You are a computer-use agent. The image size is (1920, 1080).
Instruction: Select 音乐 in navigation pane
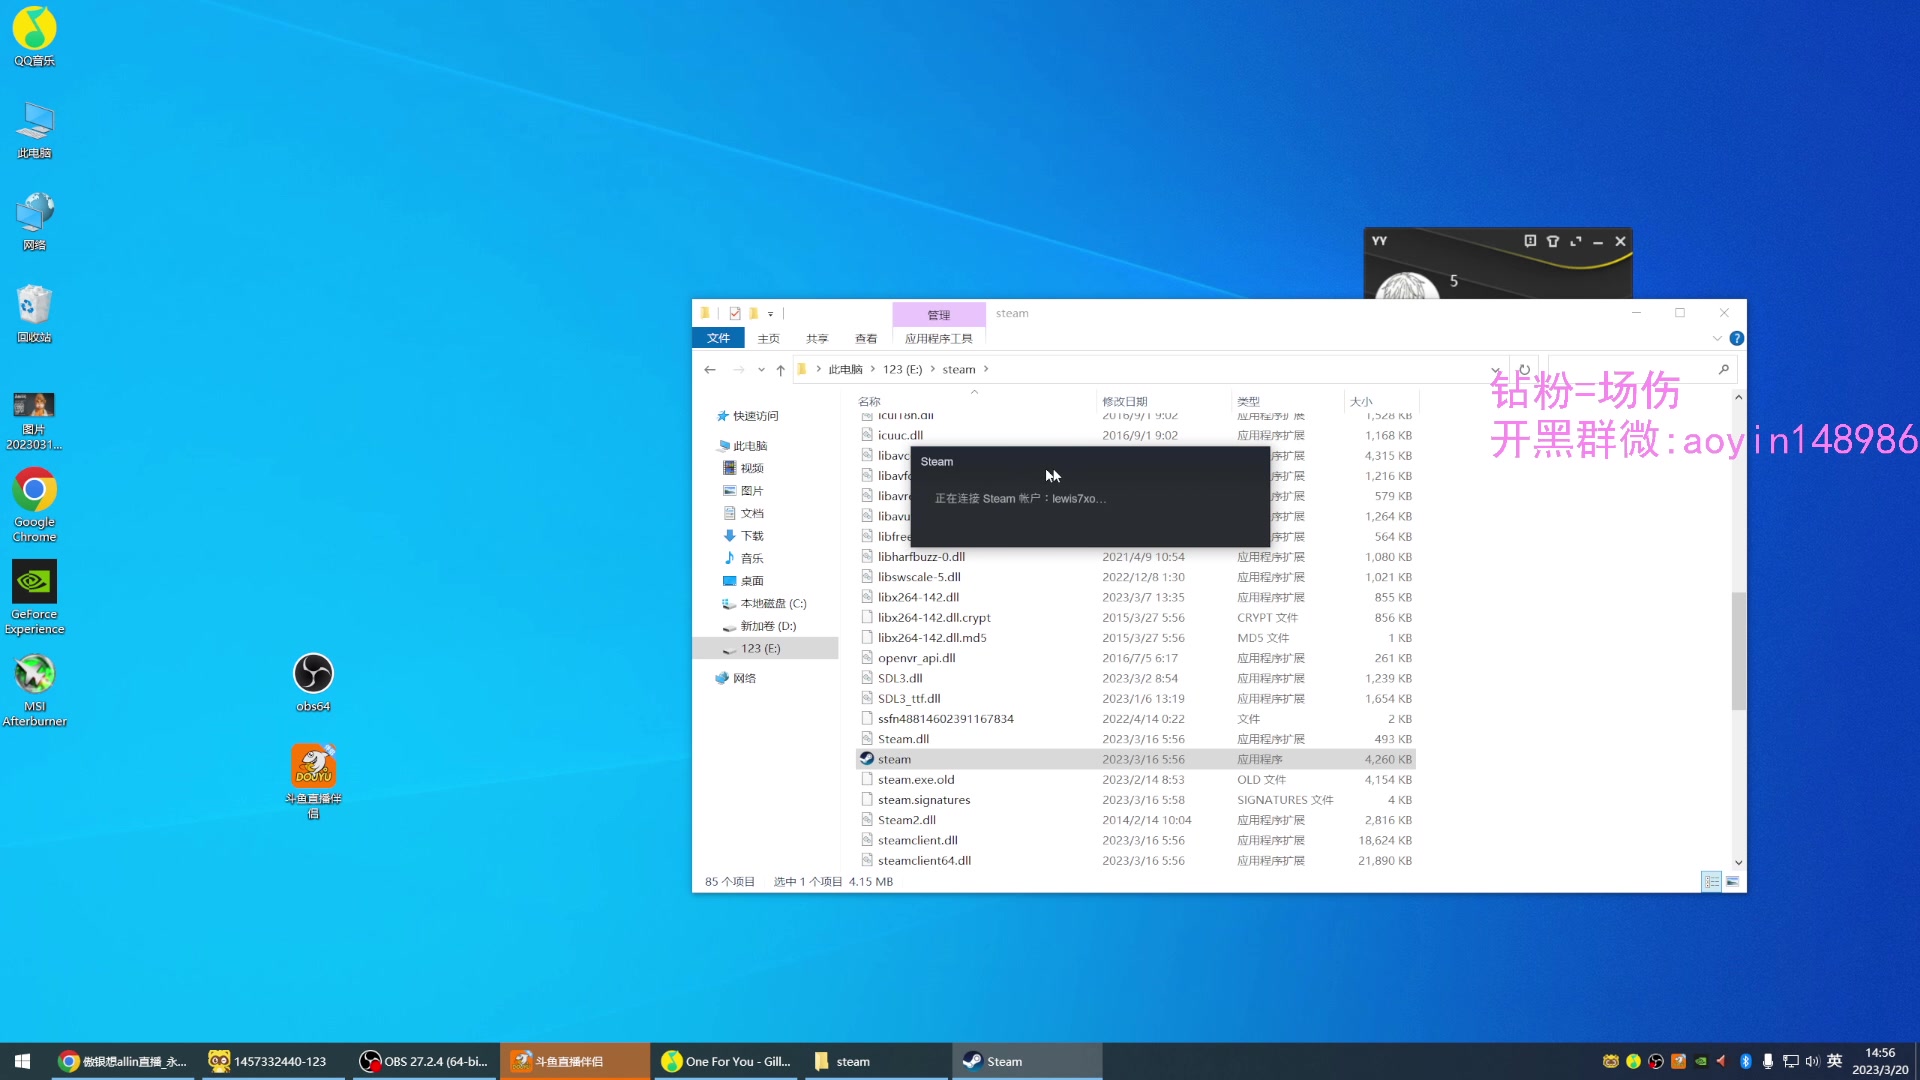point(752,558)
